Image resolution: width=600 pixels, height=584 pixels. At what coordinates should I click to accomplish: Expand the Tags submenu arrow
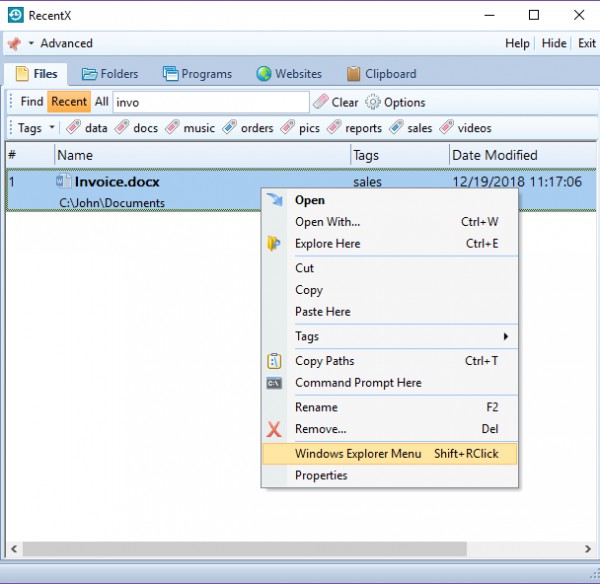pos(506,336)
